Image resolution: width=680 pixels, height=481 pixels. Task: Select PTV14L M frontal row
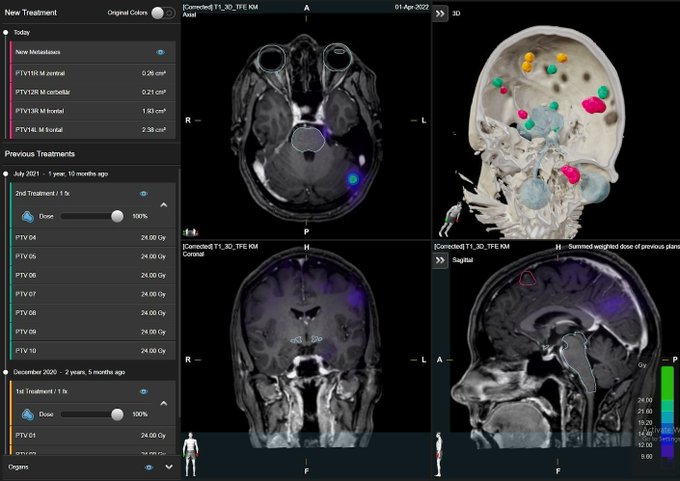pos(93,130)
